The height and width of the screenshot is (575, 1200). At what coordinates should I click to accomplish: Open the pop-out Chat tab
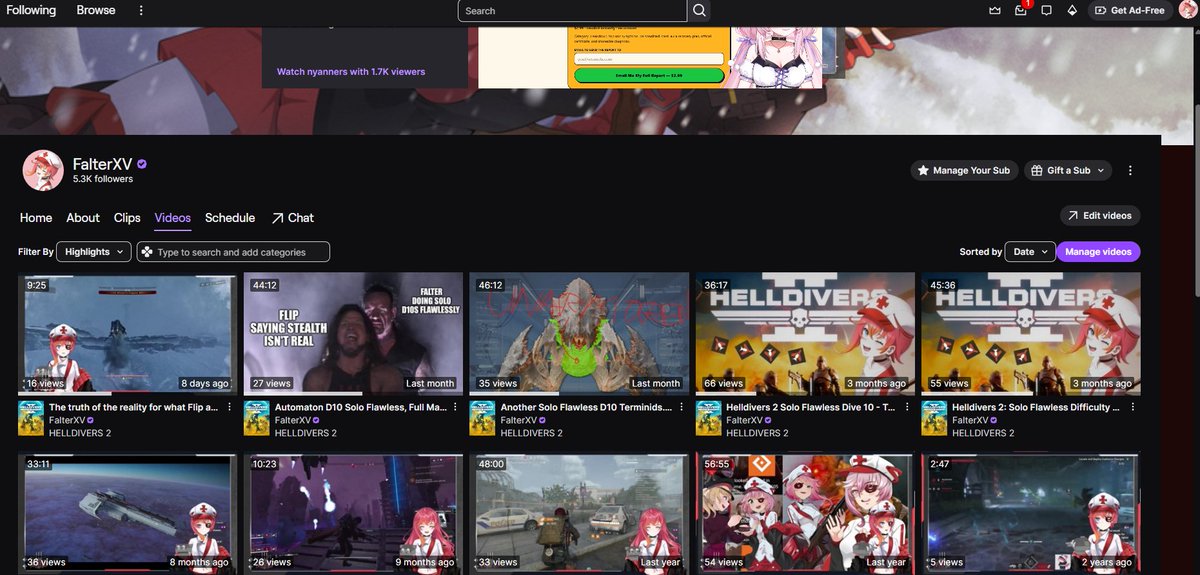coord(292,217)
